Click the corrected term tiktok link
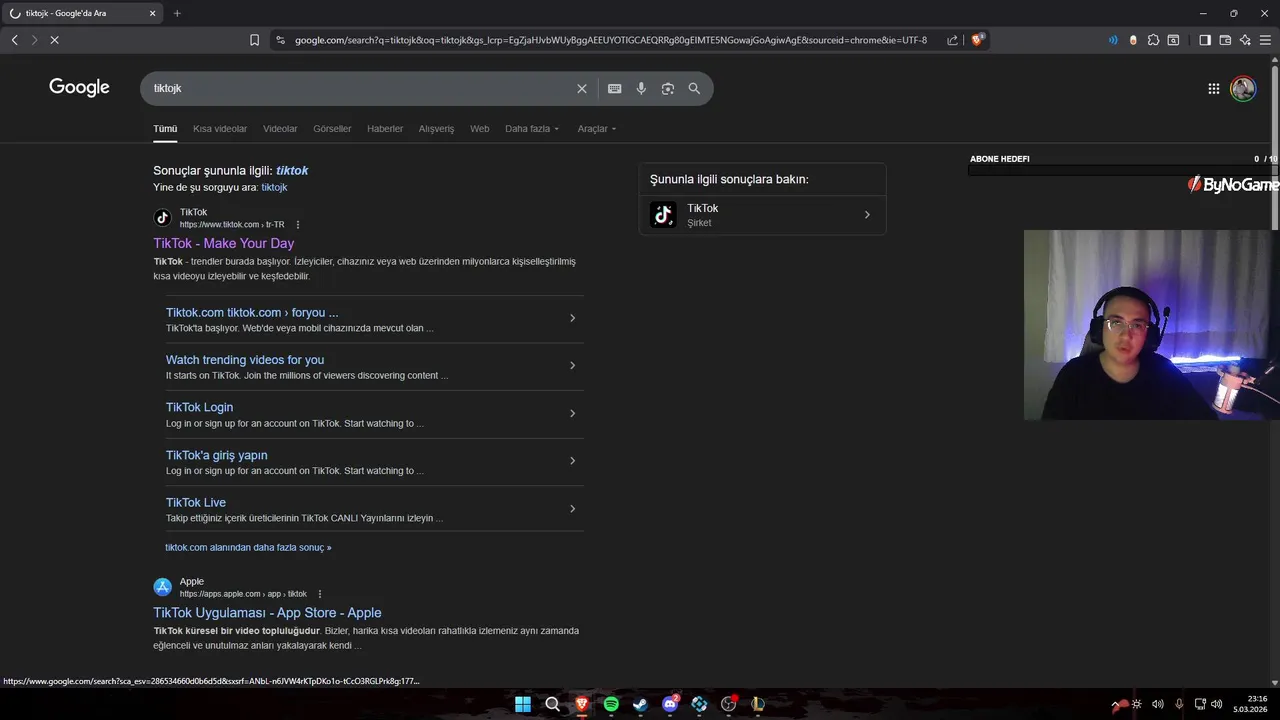Screen dimensions: 1280x720 [292, 171]
